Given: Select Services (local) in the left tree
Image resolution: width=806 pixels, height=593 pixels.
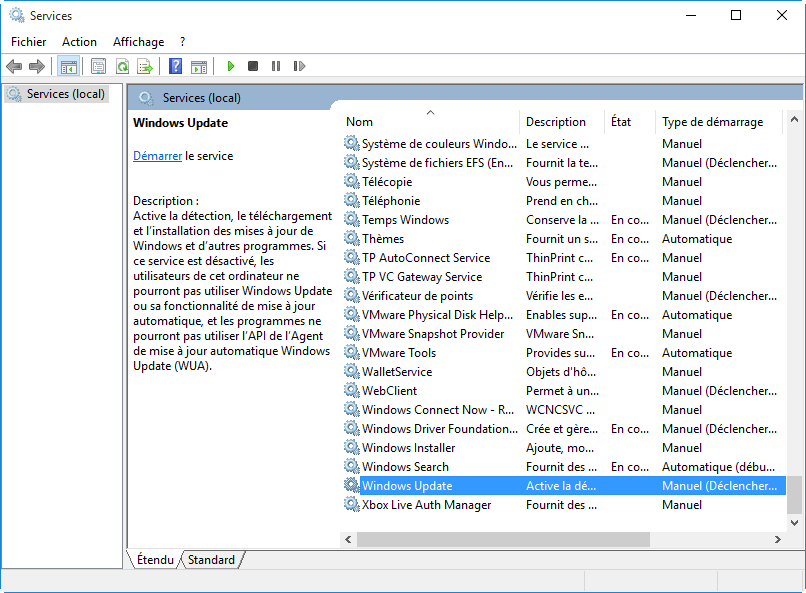Looking at the screenshot, I should [x=65, y=94].
